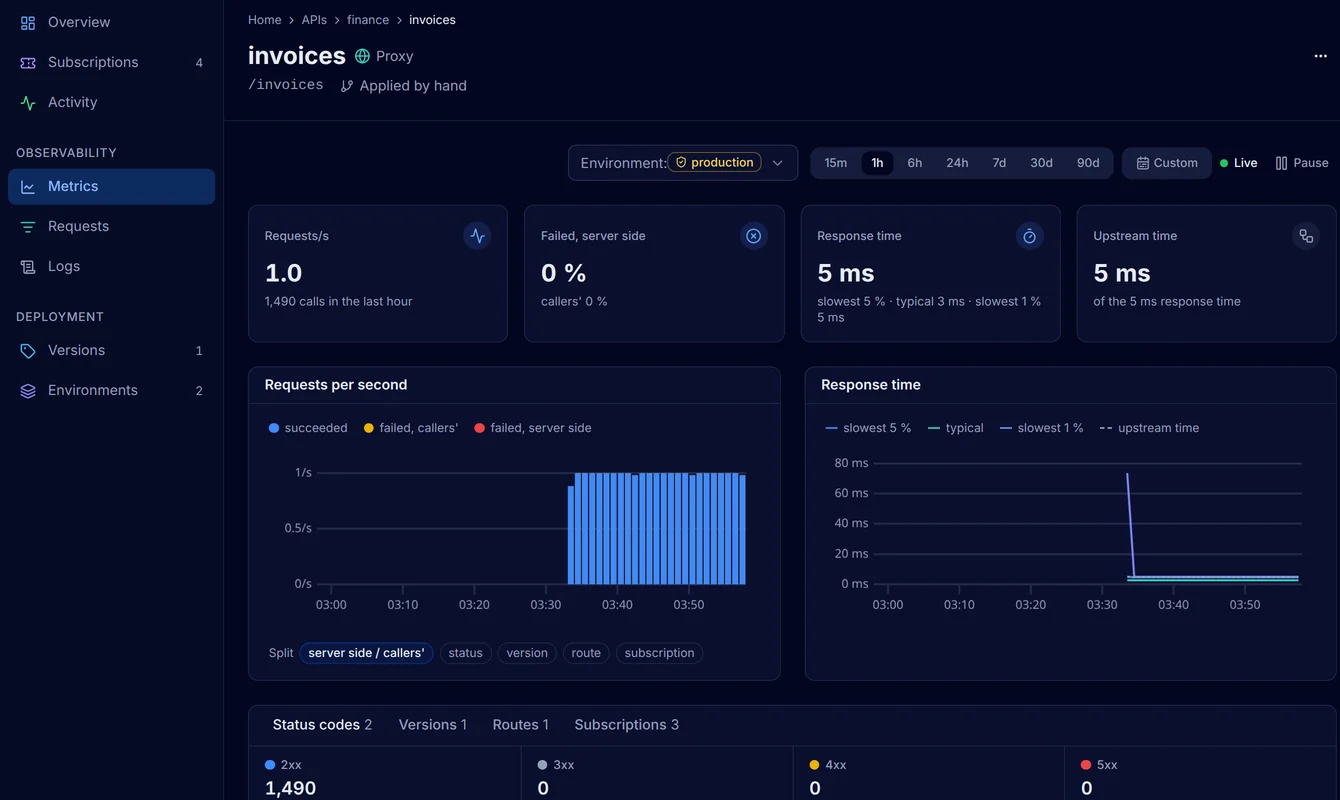
Task: Switch to the Versions tab
Action: (433, 725)
